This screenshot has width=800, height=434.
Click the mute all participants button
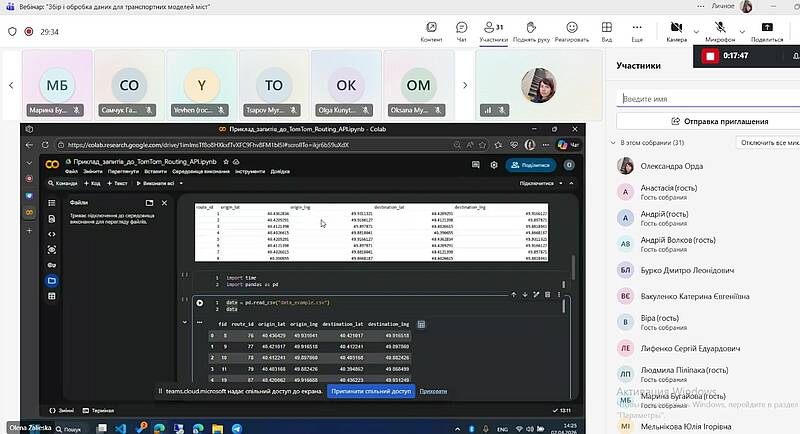pos(769,143)
